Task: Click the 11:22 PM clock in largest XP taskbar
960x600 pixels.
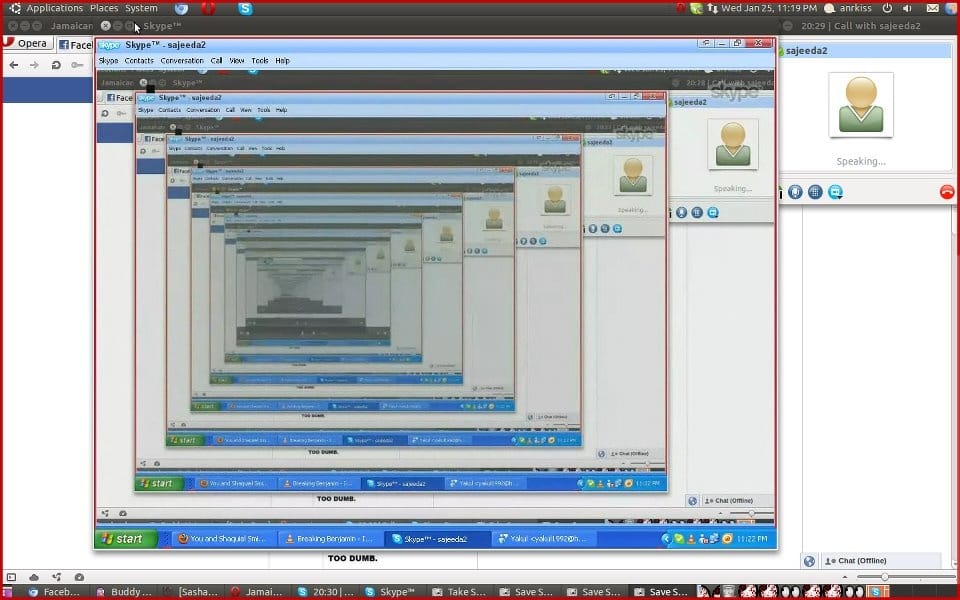Action: coord(752,539)
